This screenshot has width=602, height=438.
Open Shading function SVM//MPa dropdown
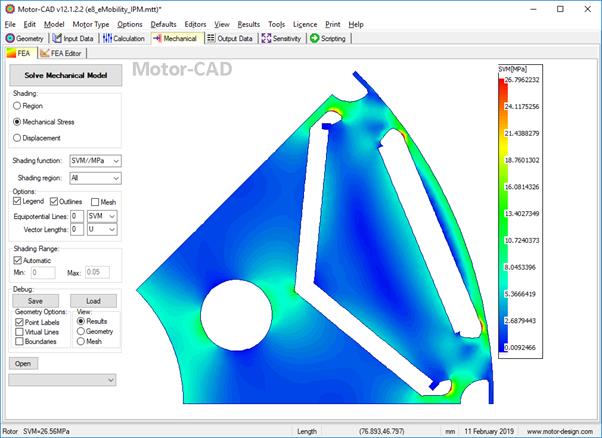tap(96, 161)
